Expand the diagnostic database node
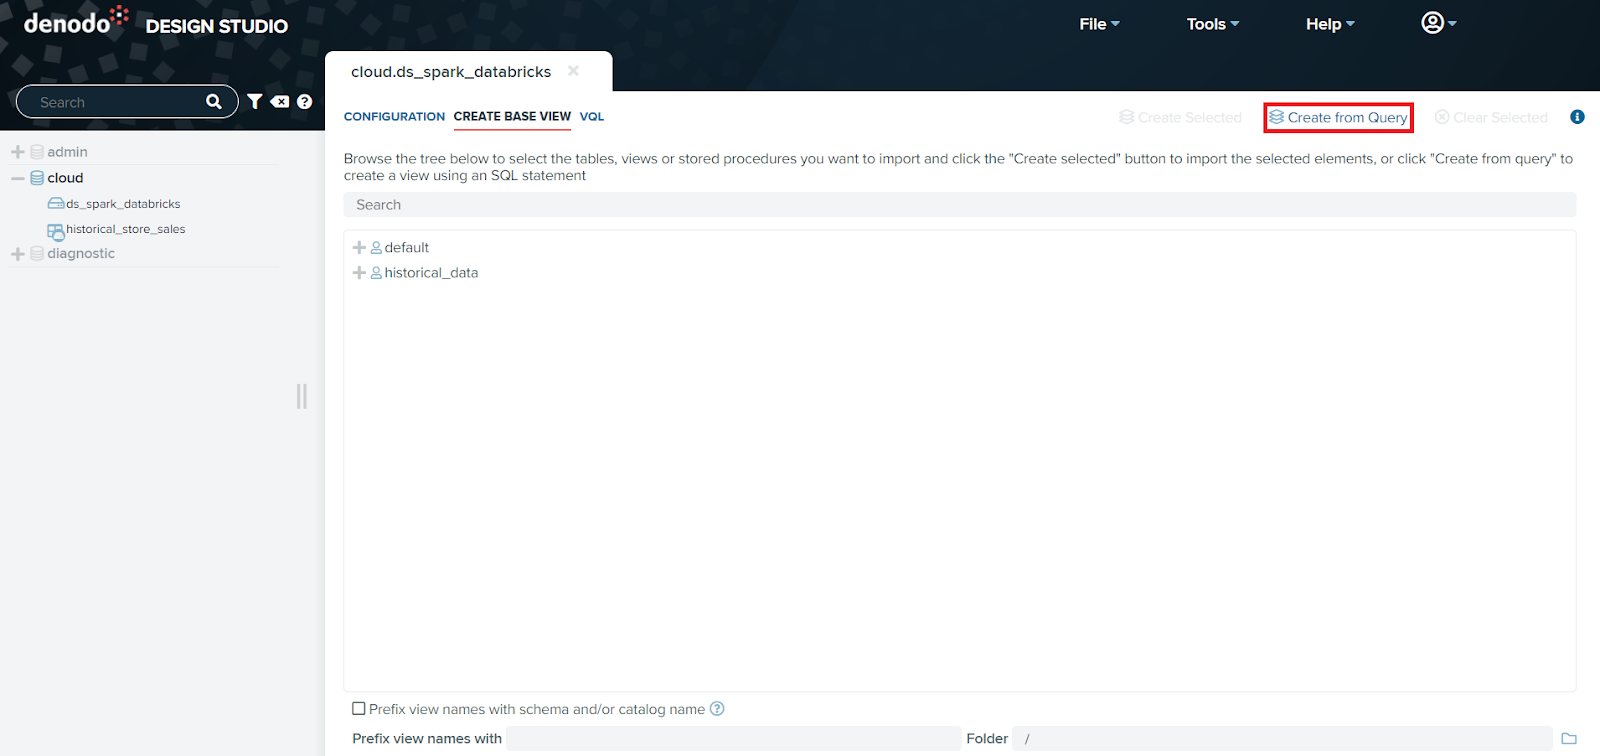This screenshot has width=1600, height=756. (x=18, y=254)
